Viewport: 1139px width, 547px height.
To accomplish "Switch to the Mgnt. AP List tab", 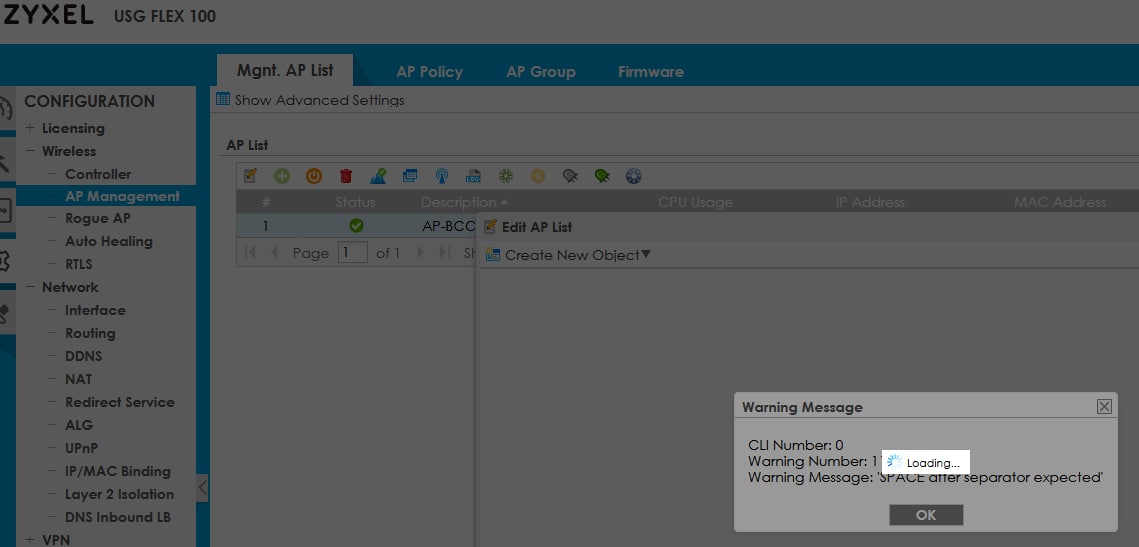I will coord(285,70).
